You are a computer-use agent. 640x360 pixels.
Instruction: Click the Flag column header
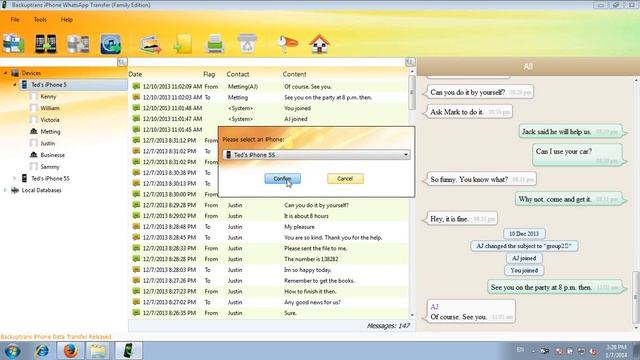209,74
